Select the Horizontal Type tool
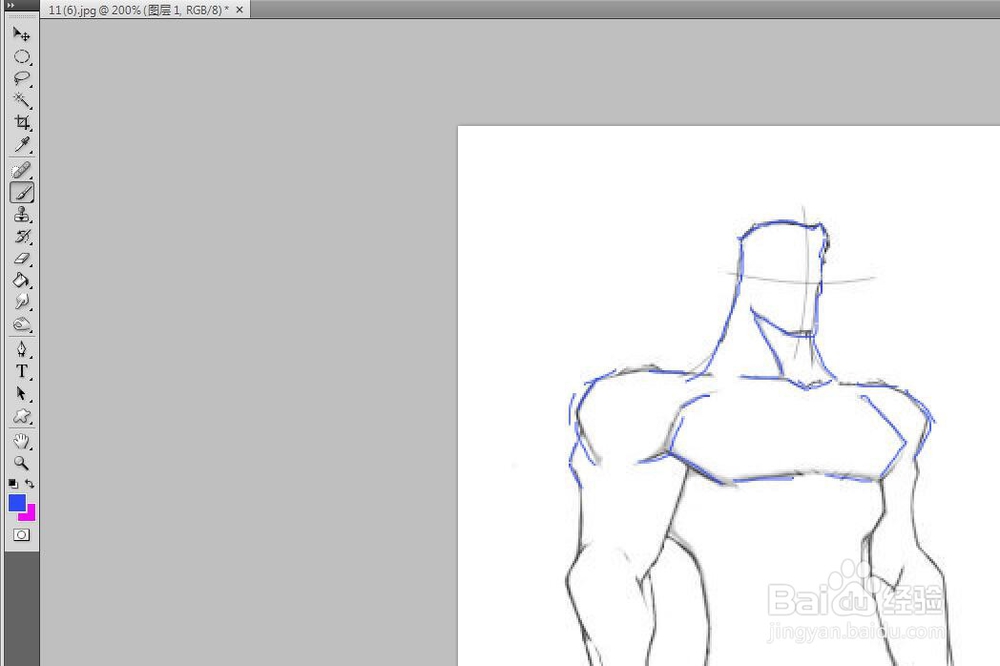The width and height of the screenshot is (1000, 666). 22,371
